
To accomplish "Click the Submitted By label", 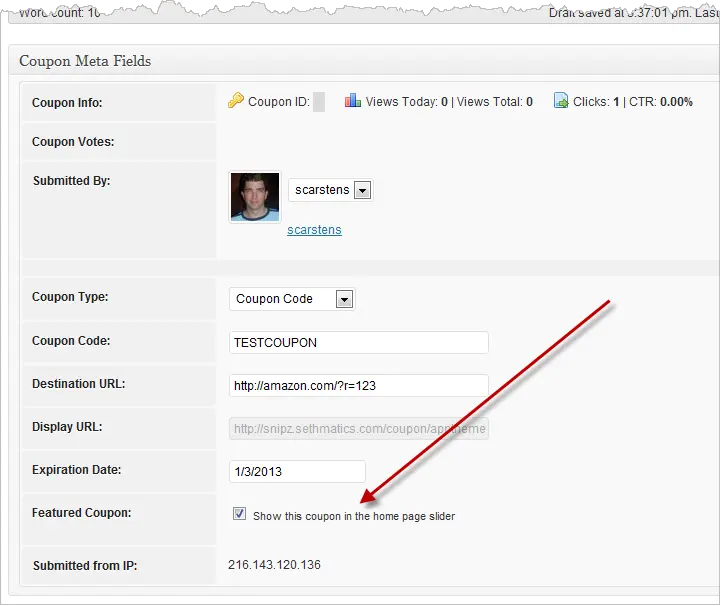I will [71, 181].
